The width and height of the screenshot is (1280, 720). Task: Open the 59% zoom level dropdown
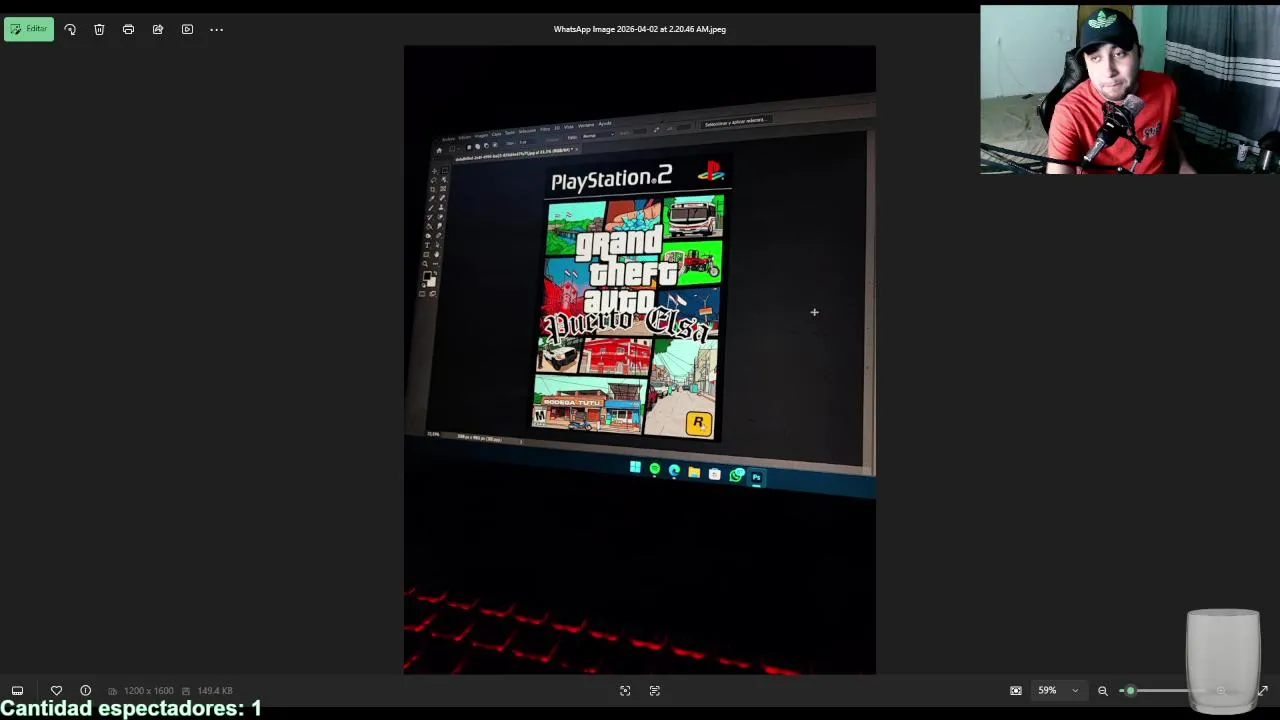[1058, 690]
